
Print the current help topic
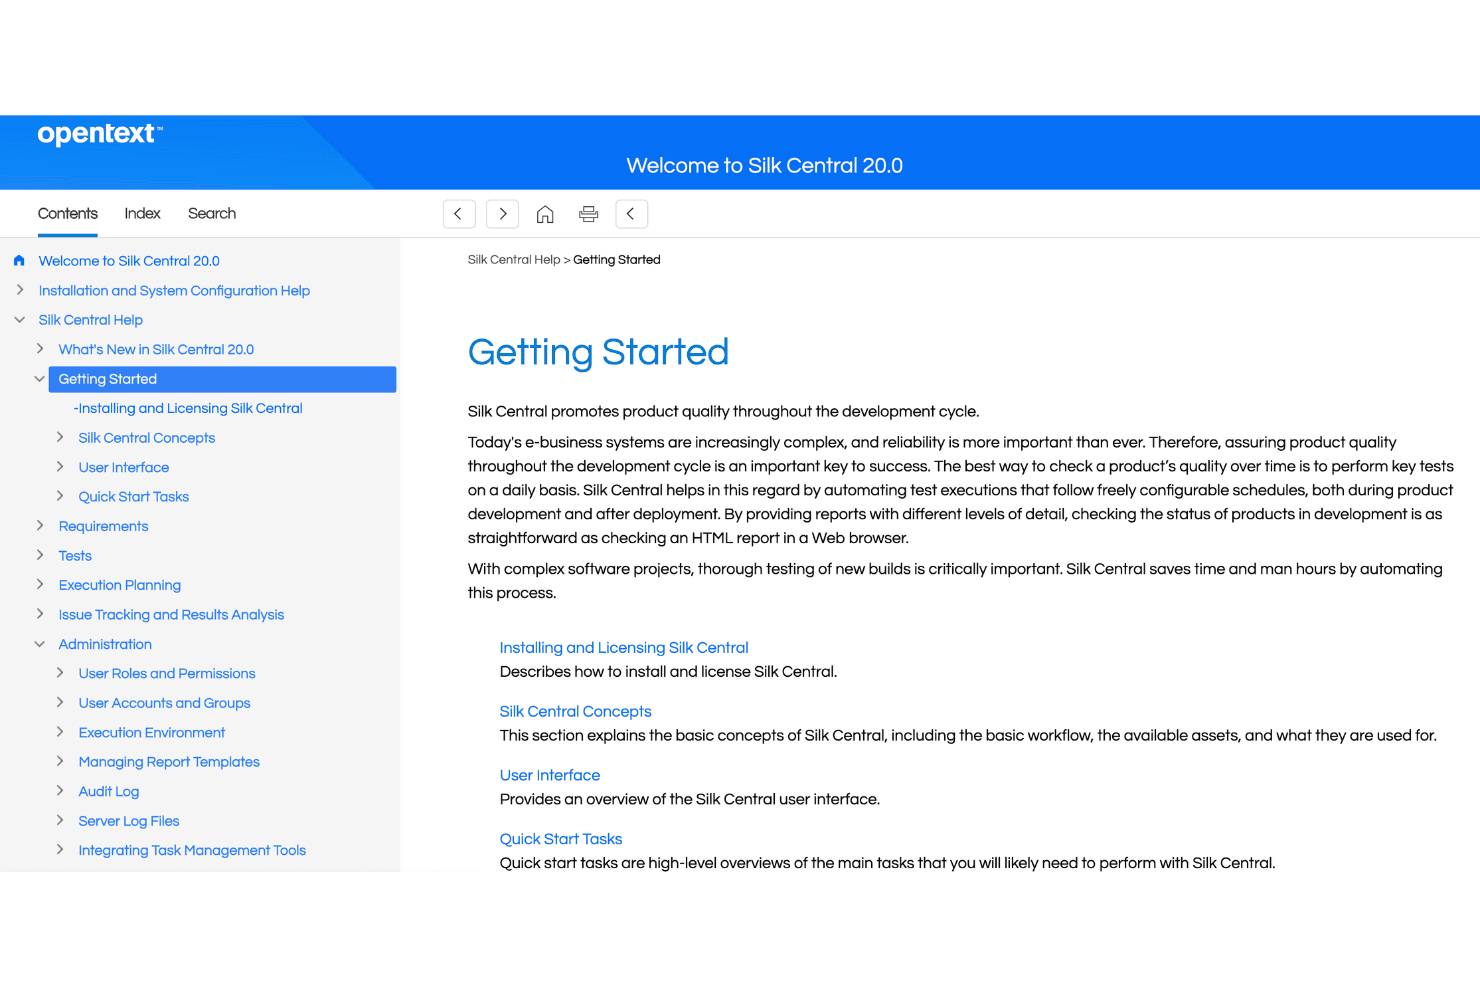[589, 214]
